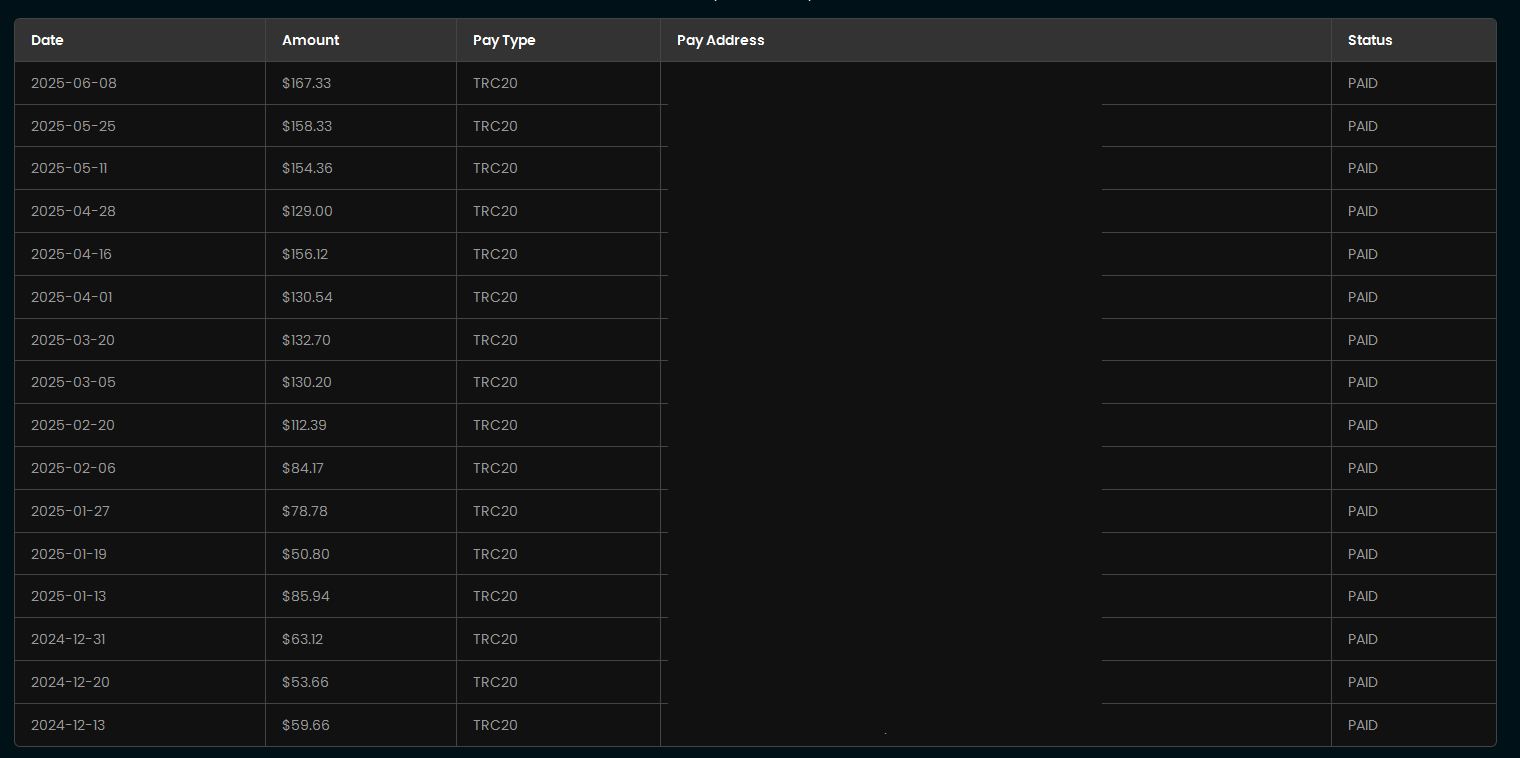The image size is (1520, 758).
Task: Select the $158.33 payment amount
Action: click(x=307, y=126)
